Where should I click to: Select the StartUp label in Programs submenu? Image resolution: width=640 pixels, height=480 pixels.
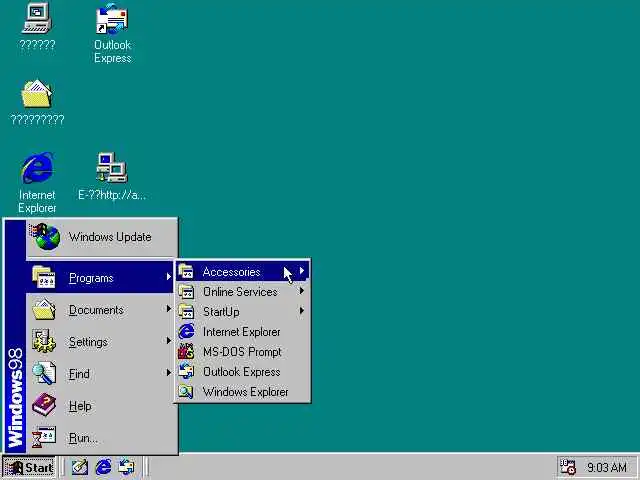pos(221,312)
